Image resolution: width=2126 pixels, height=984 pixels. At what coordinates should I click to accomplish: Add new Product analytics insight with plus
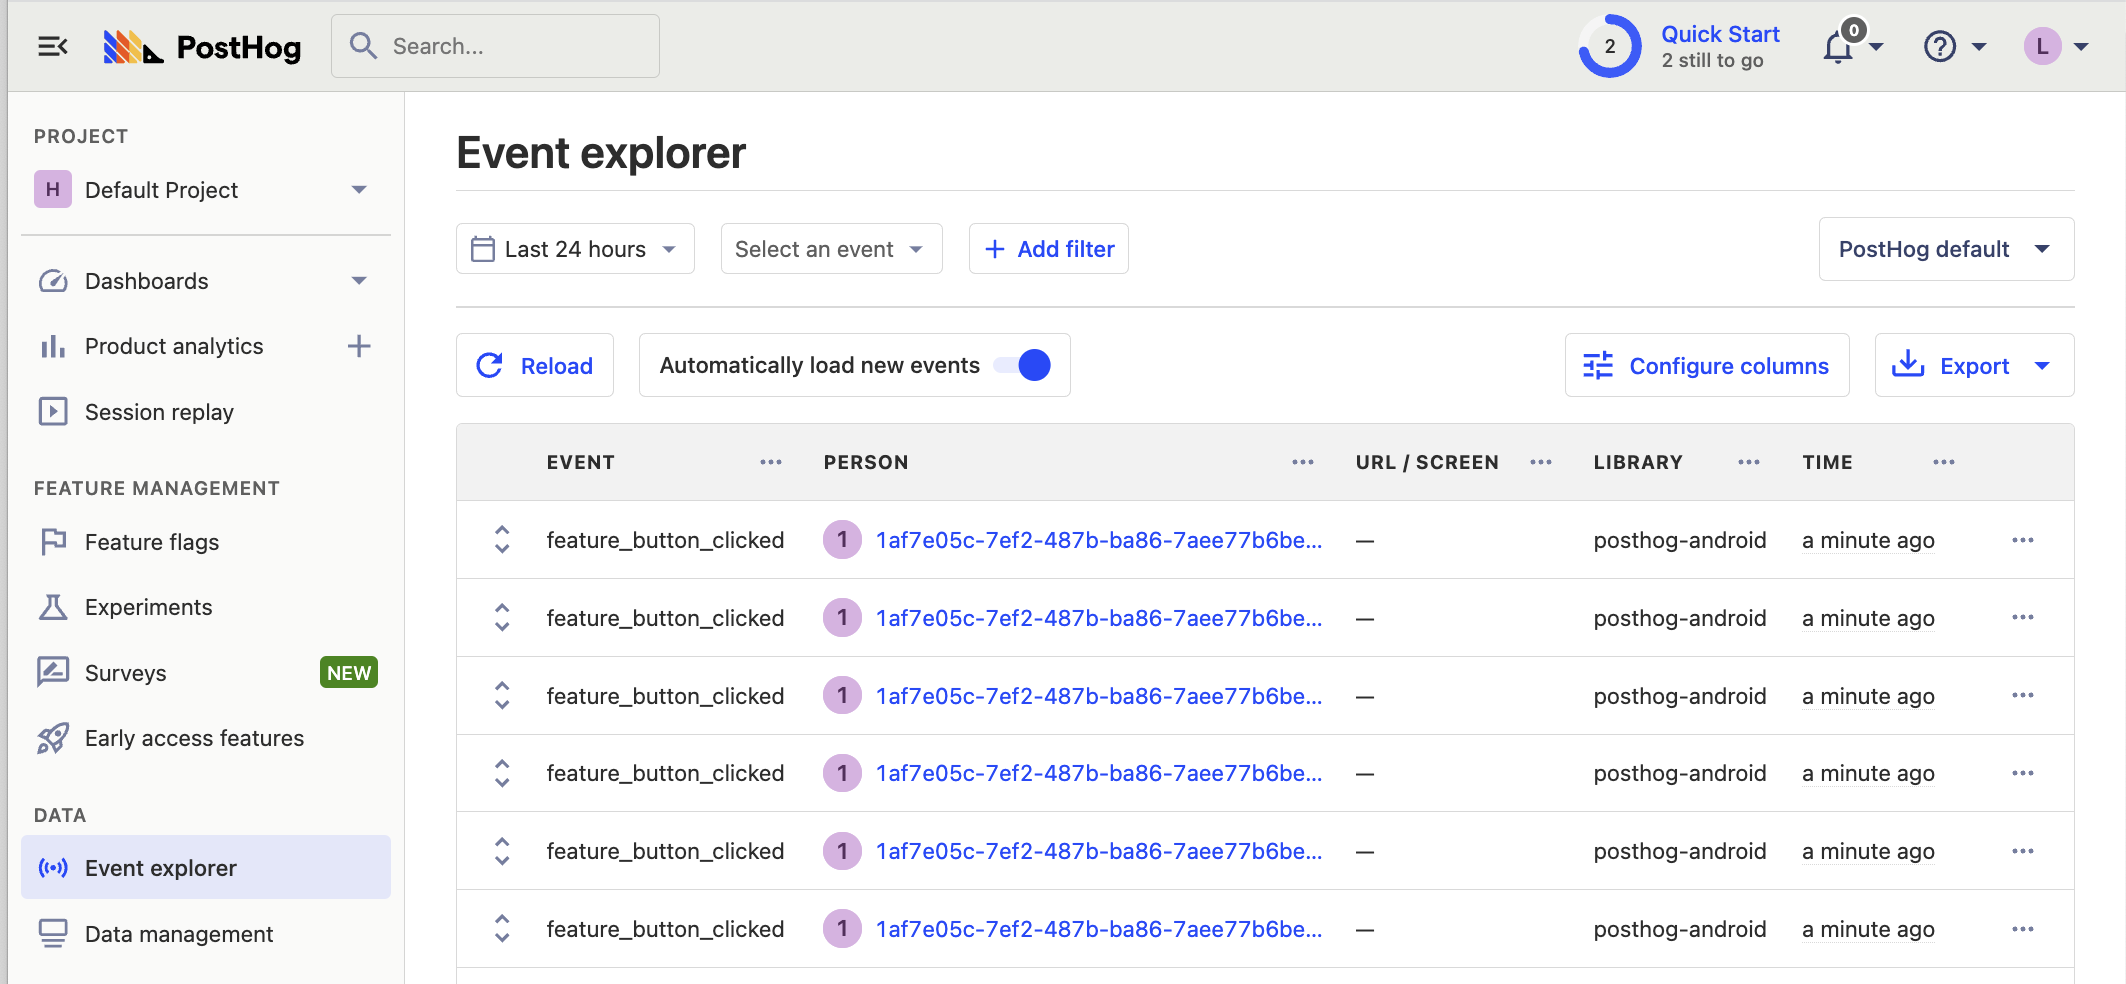359,346
